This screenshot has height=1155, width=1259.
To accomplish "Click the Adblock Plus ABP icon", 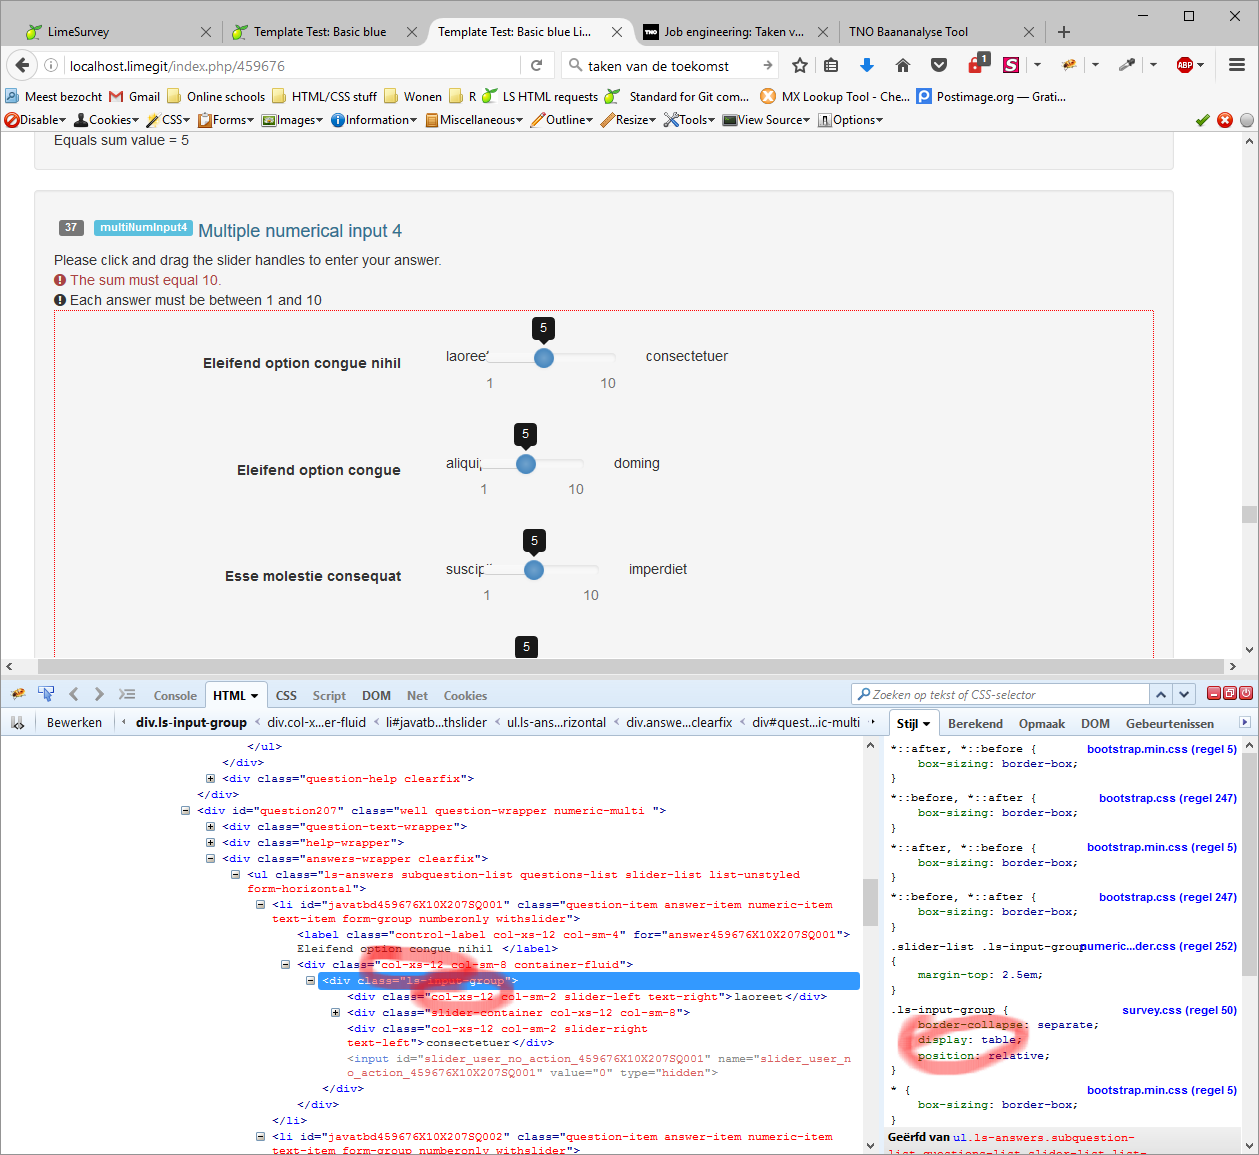I will click(1185, 65).
